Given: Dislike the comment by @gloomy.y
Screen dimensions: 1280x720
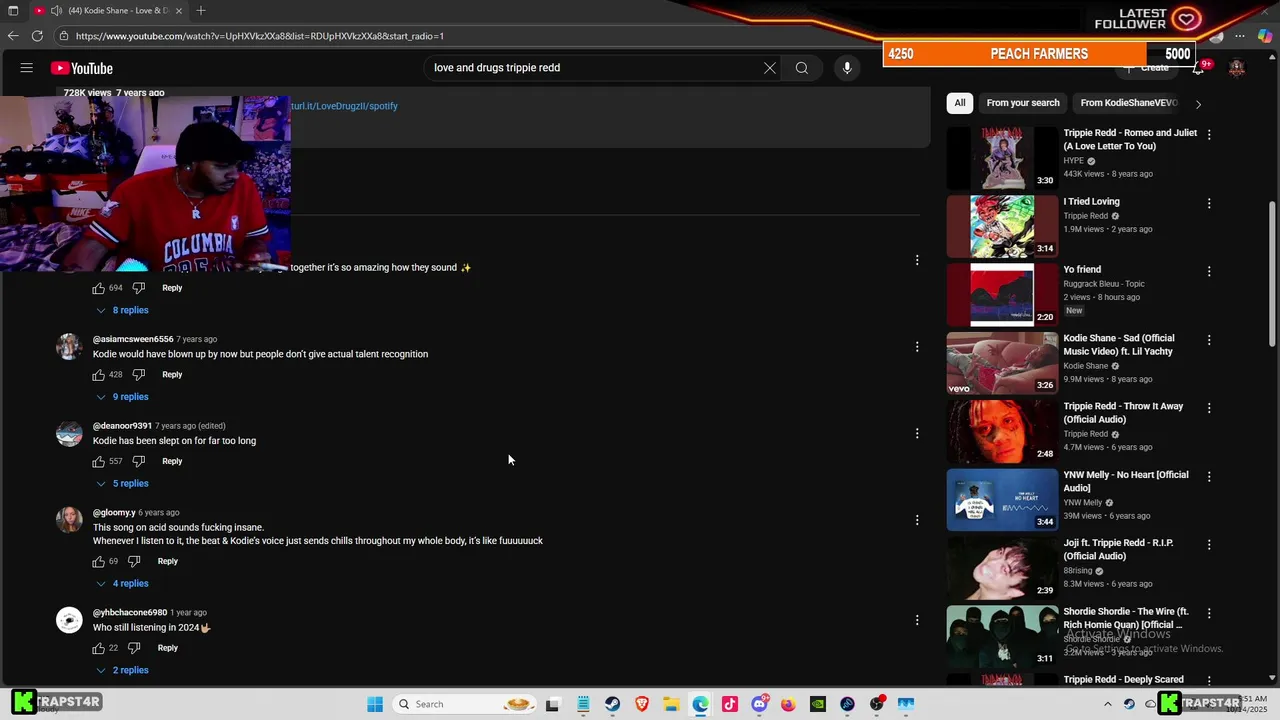Looking at the screenshot, I should coord(134,561).
